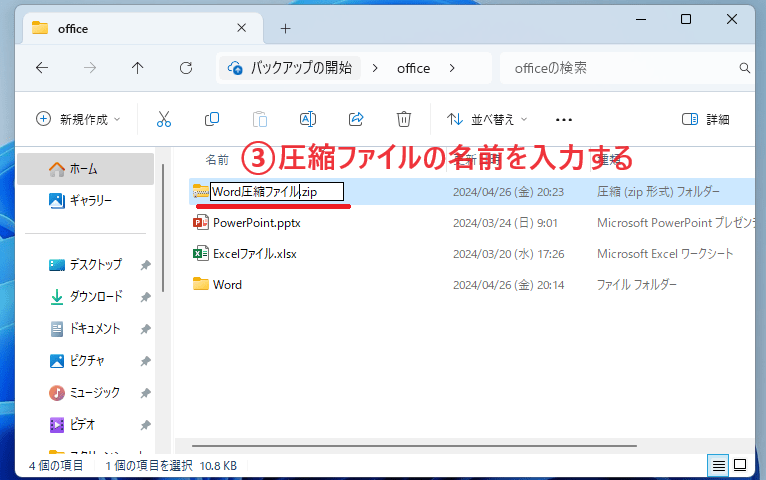
Task: Click the zip folder icon
Action: click(201, 191)
